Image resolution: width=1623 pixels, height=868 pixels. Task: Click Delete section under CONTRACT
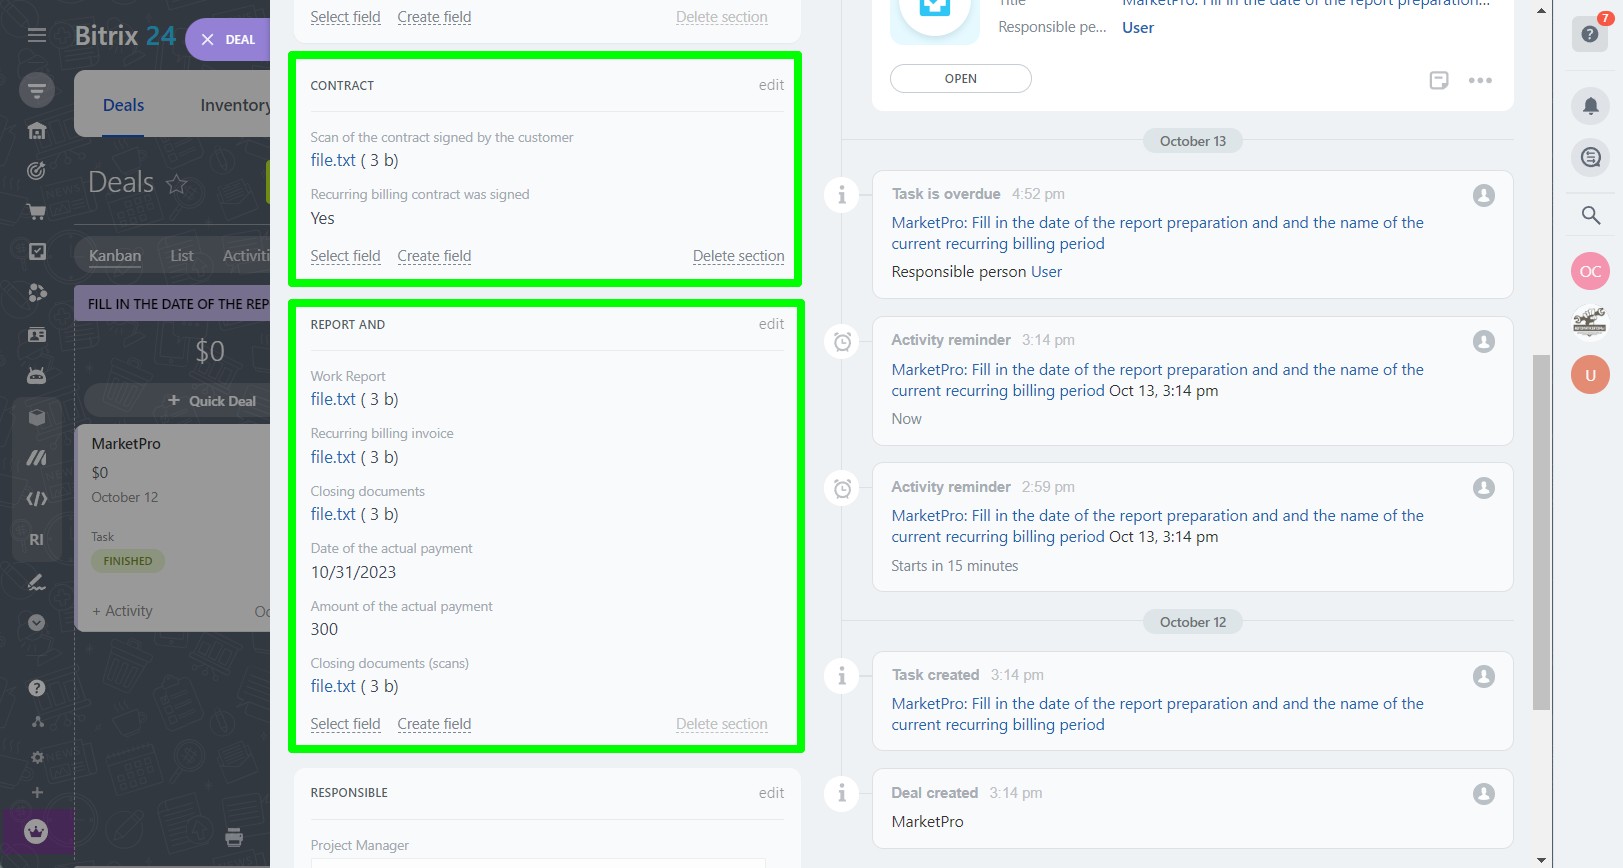[738, 256]
